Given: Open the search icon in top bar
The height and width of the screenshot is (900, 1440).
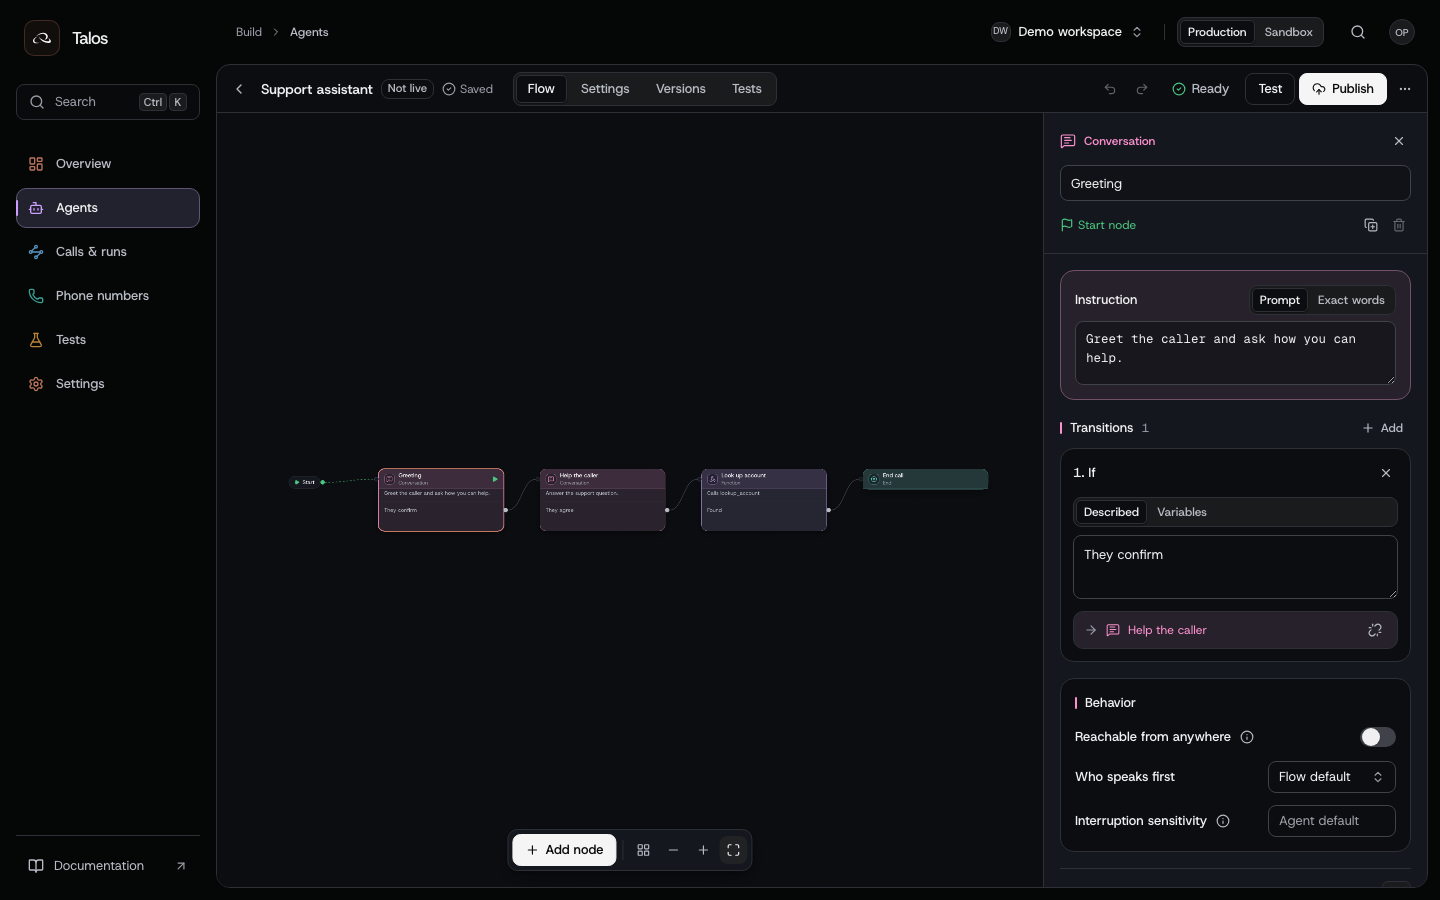Looking at the screenshot, I should click(1358, 32).
